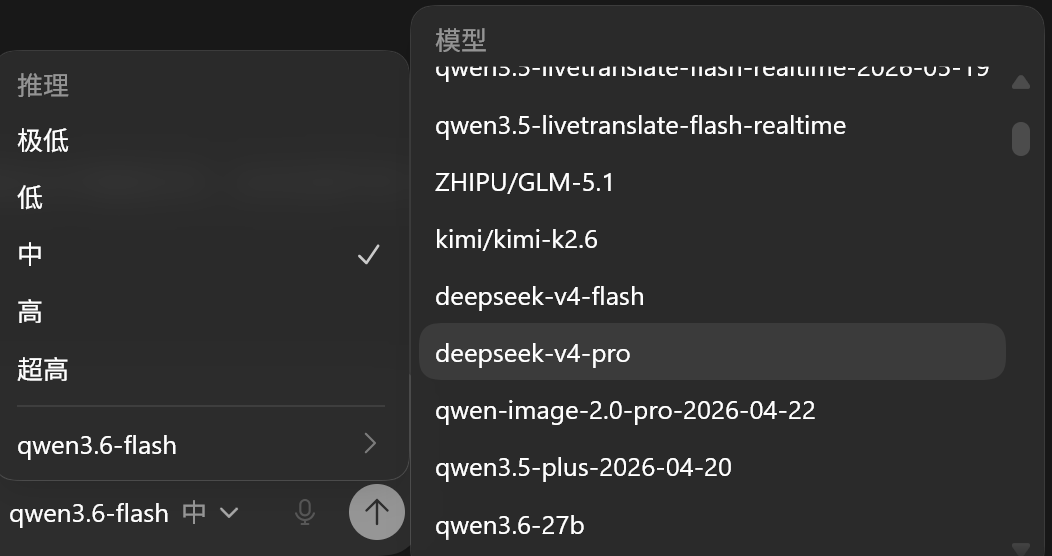Expand the qwen3.6-flash model submenu
Screen dimensions: 1052x556
click(x=200, y=444)
